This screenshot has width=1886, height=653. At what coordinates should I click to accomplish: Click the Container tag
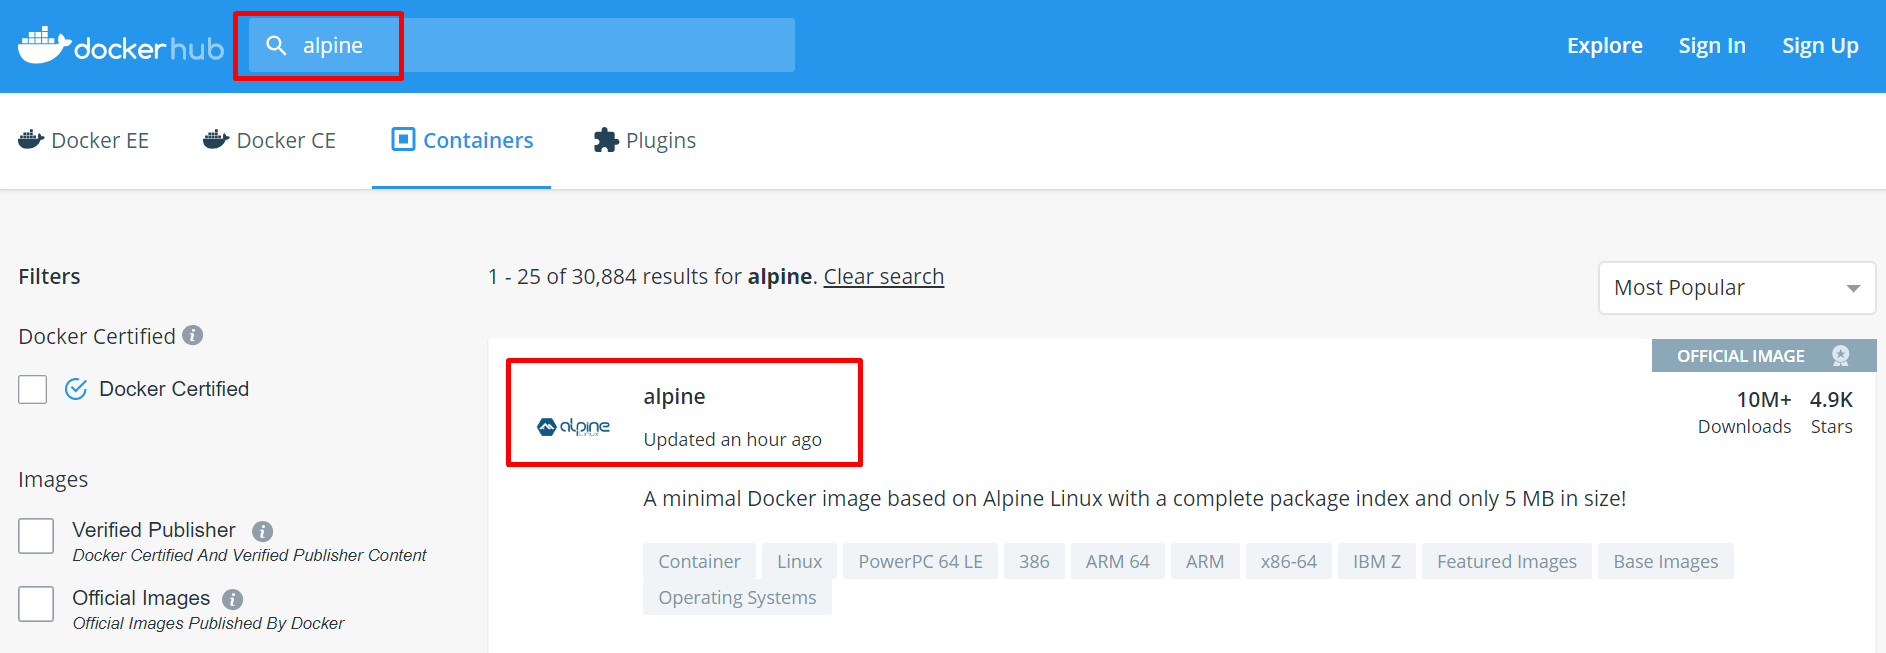click(699, 561)
